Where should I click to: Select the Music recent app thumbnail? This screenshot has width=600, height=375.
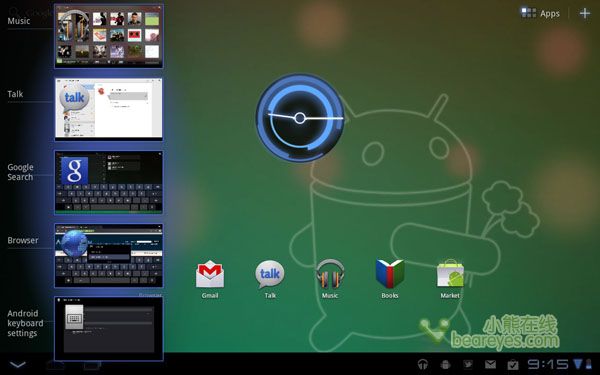[x=109, y=36]
